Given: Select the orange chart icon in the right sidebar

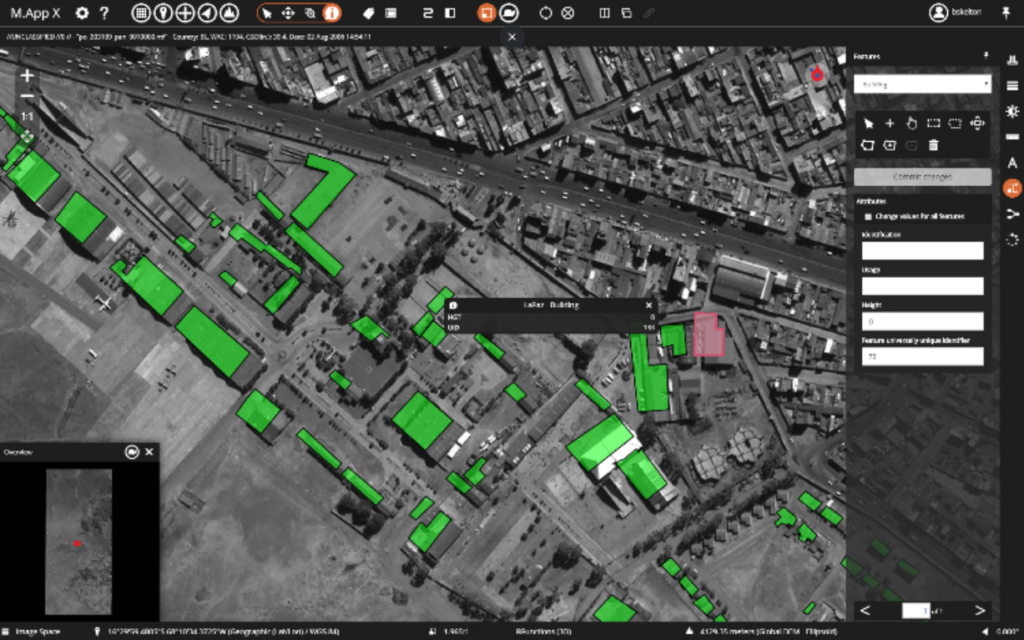Looking at the screenshot, I should tap(1011, 189).
